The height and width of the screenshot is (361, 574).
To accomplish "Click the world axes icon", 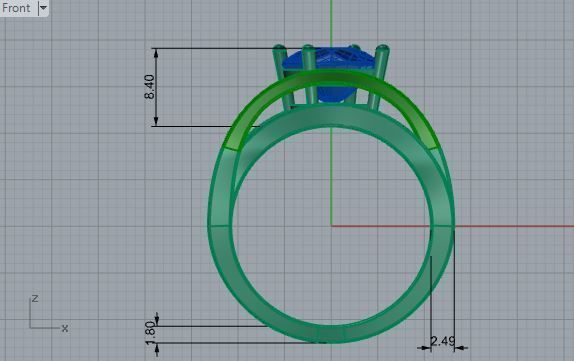I will click(x=49, y=313).
